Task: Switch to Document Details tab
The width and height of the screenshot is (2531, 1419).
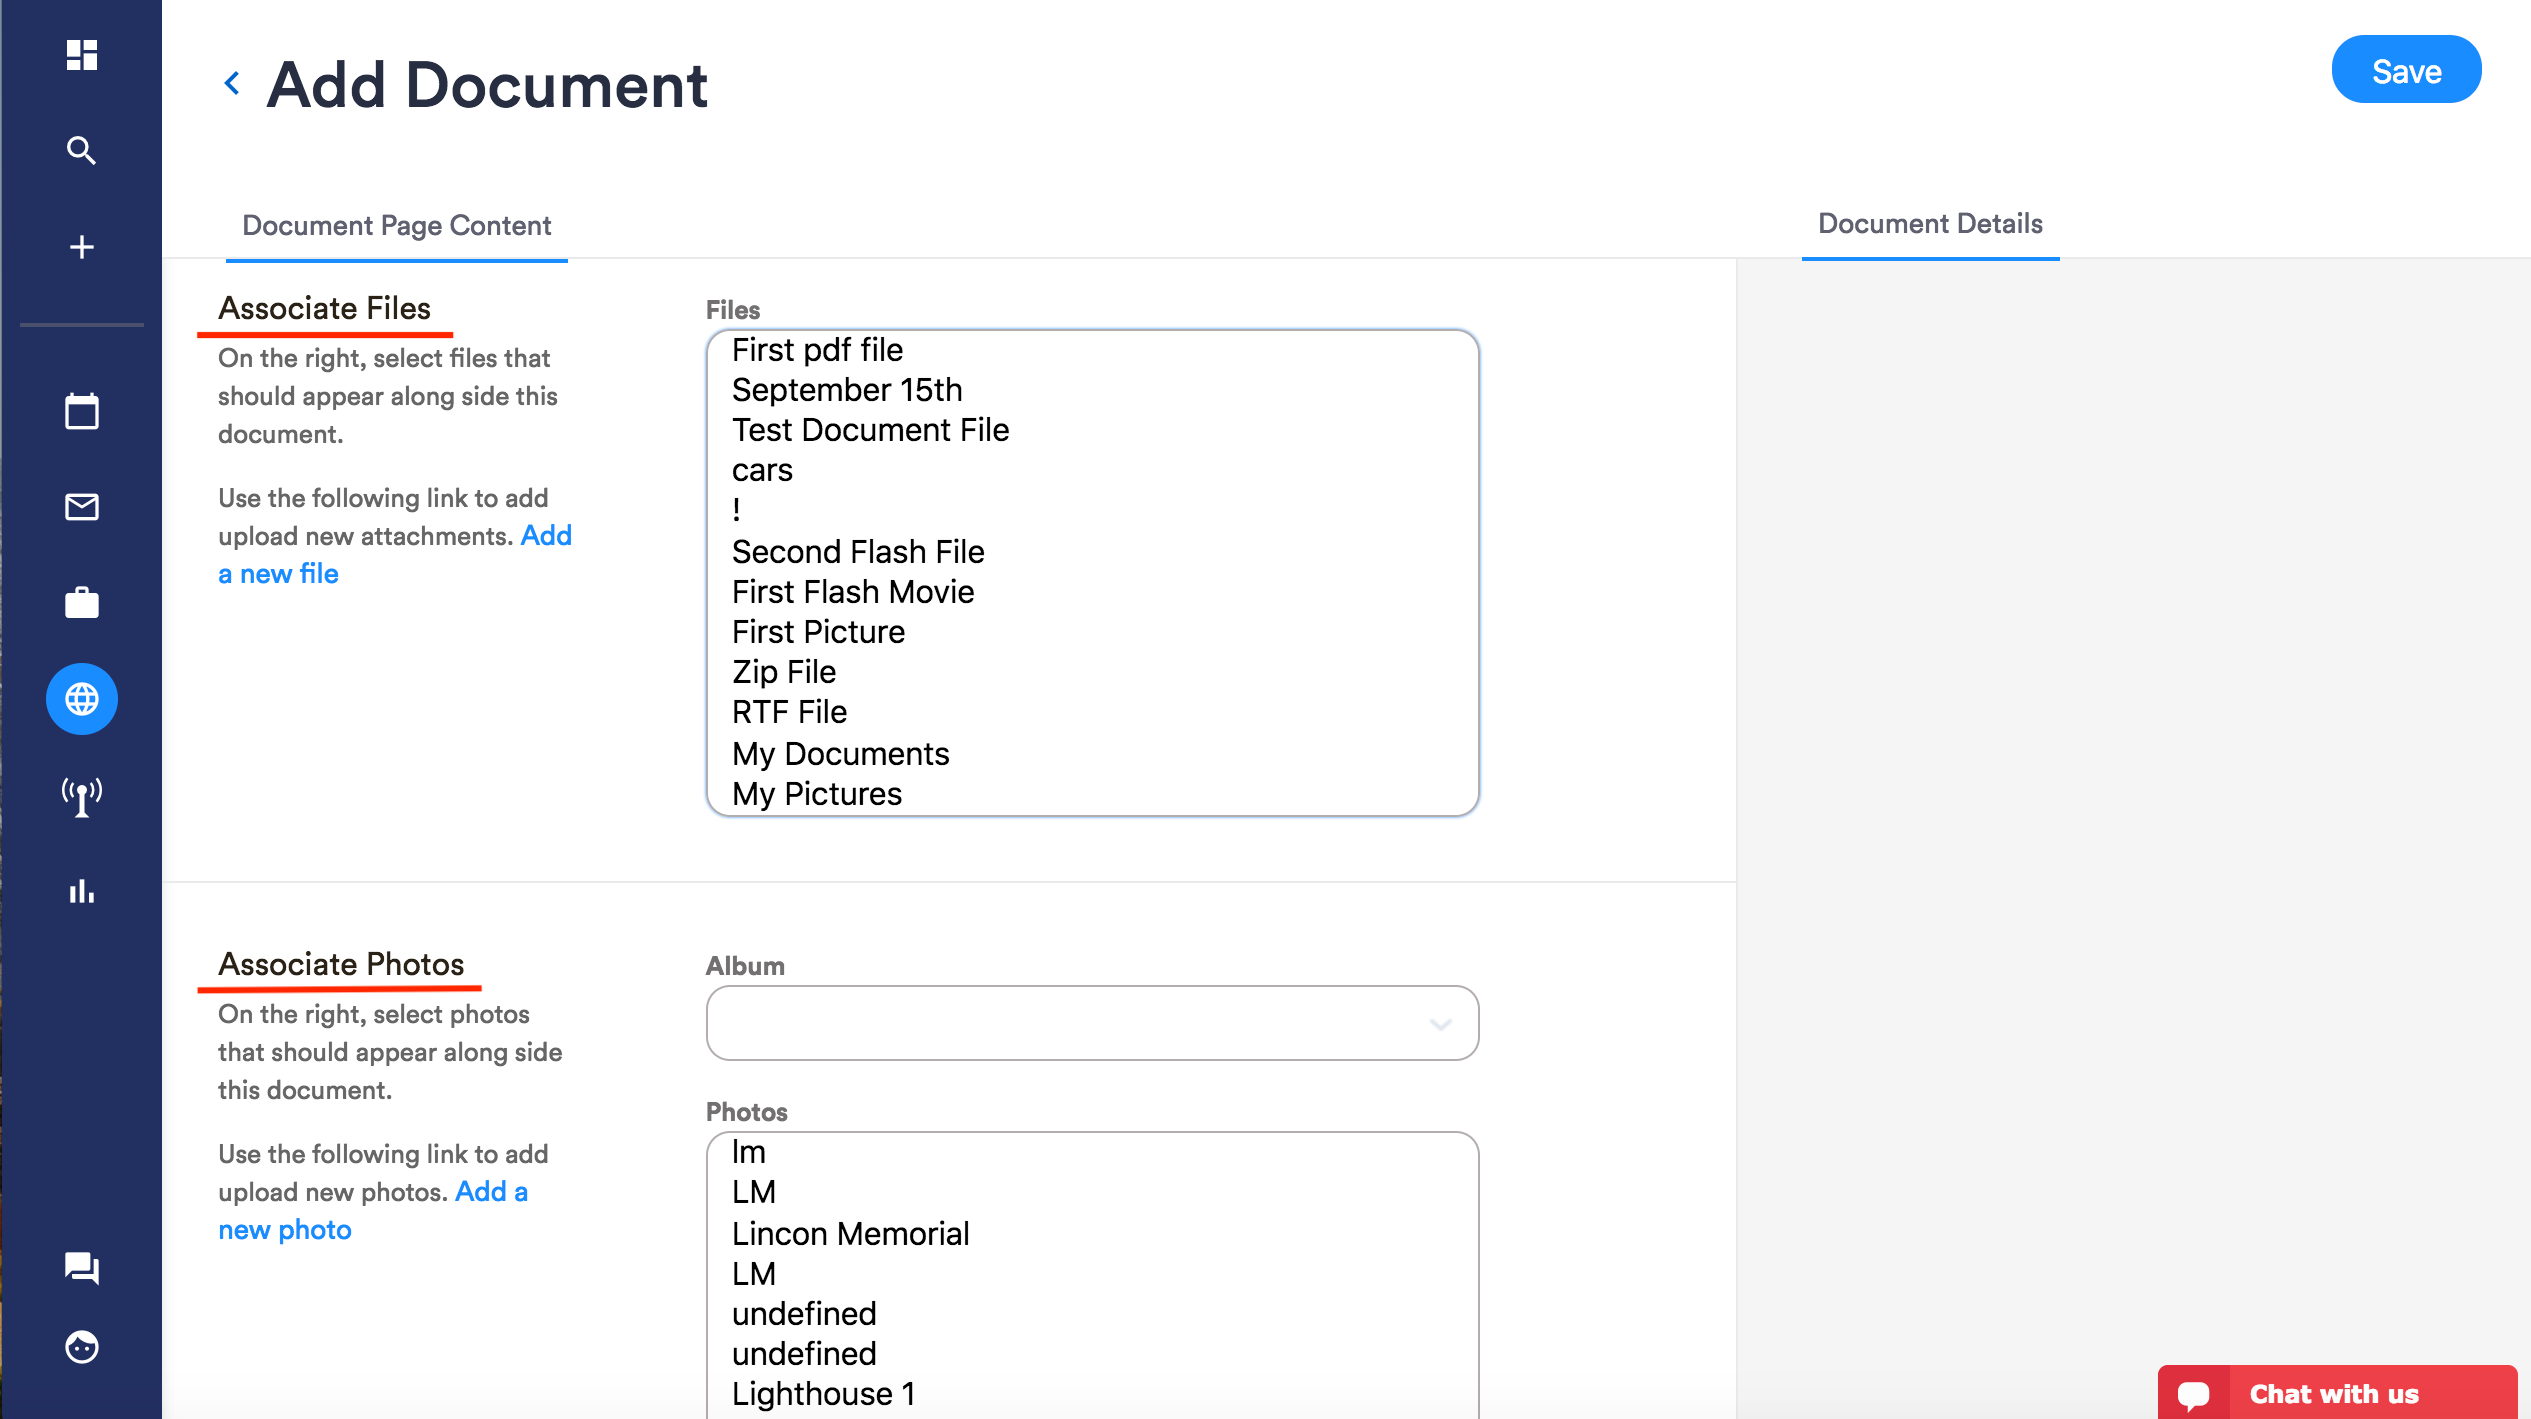Action: (x=1929, y=224)
